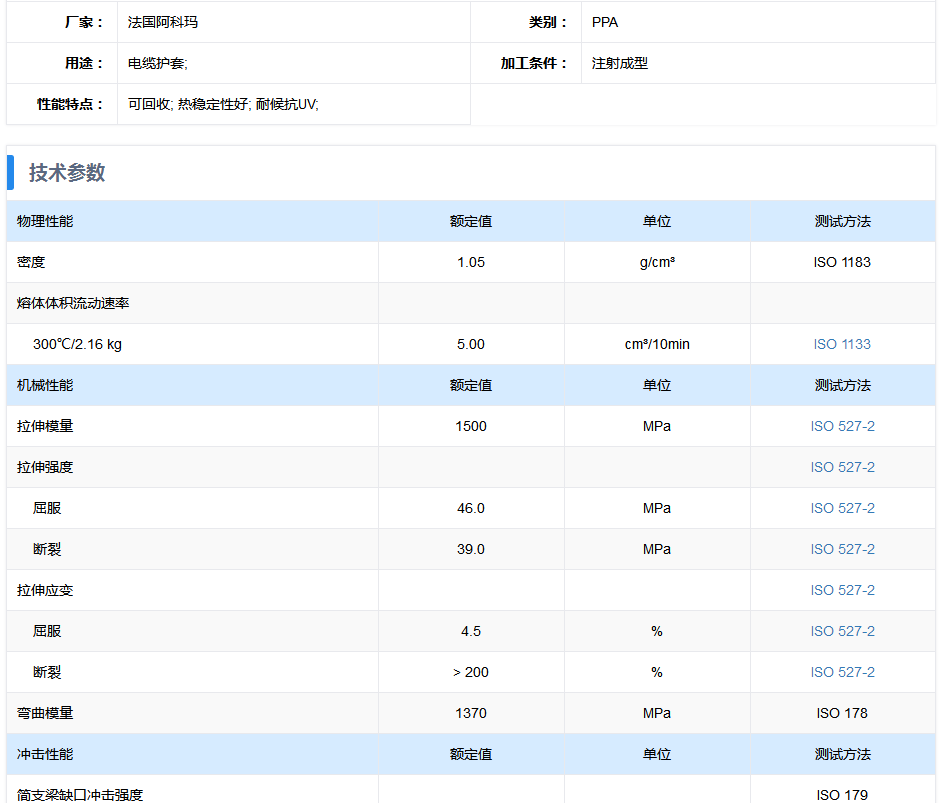
Task: Select the ISO 1183 test method text
Action: [842, 262]
